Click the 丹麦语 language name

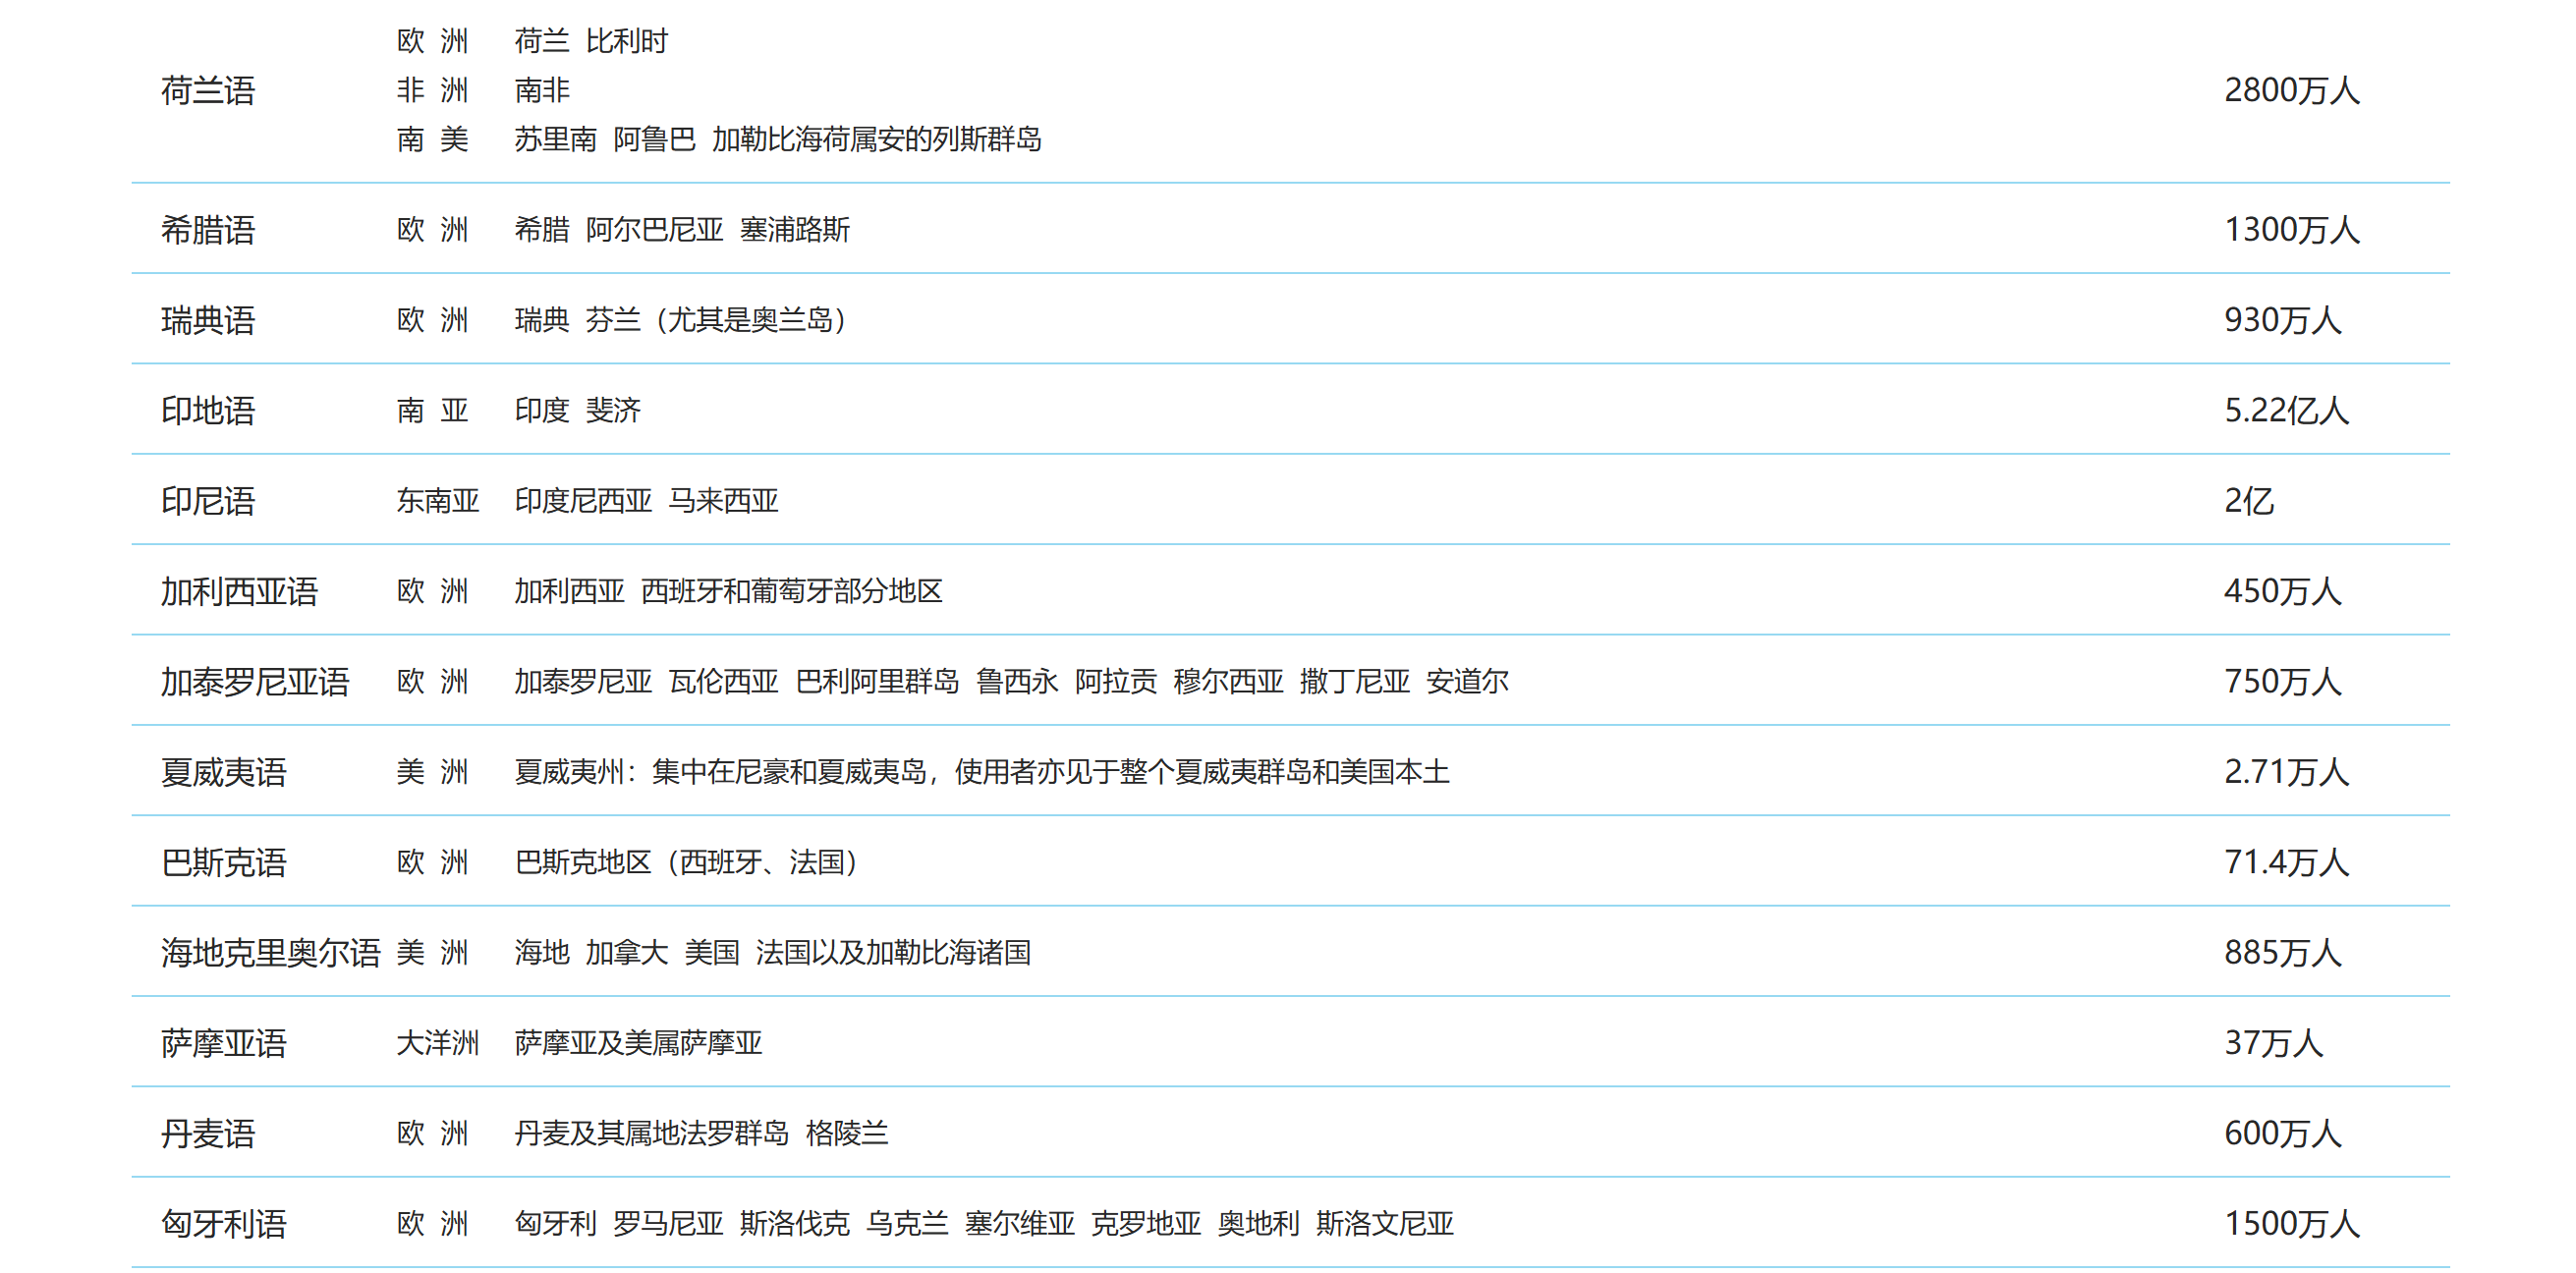[x=208, y=1133]
